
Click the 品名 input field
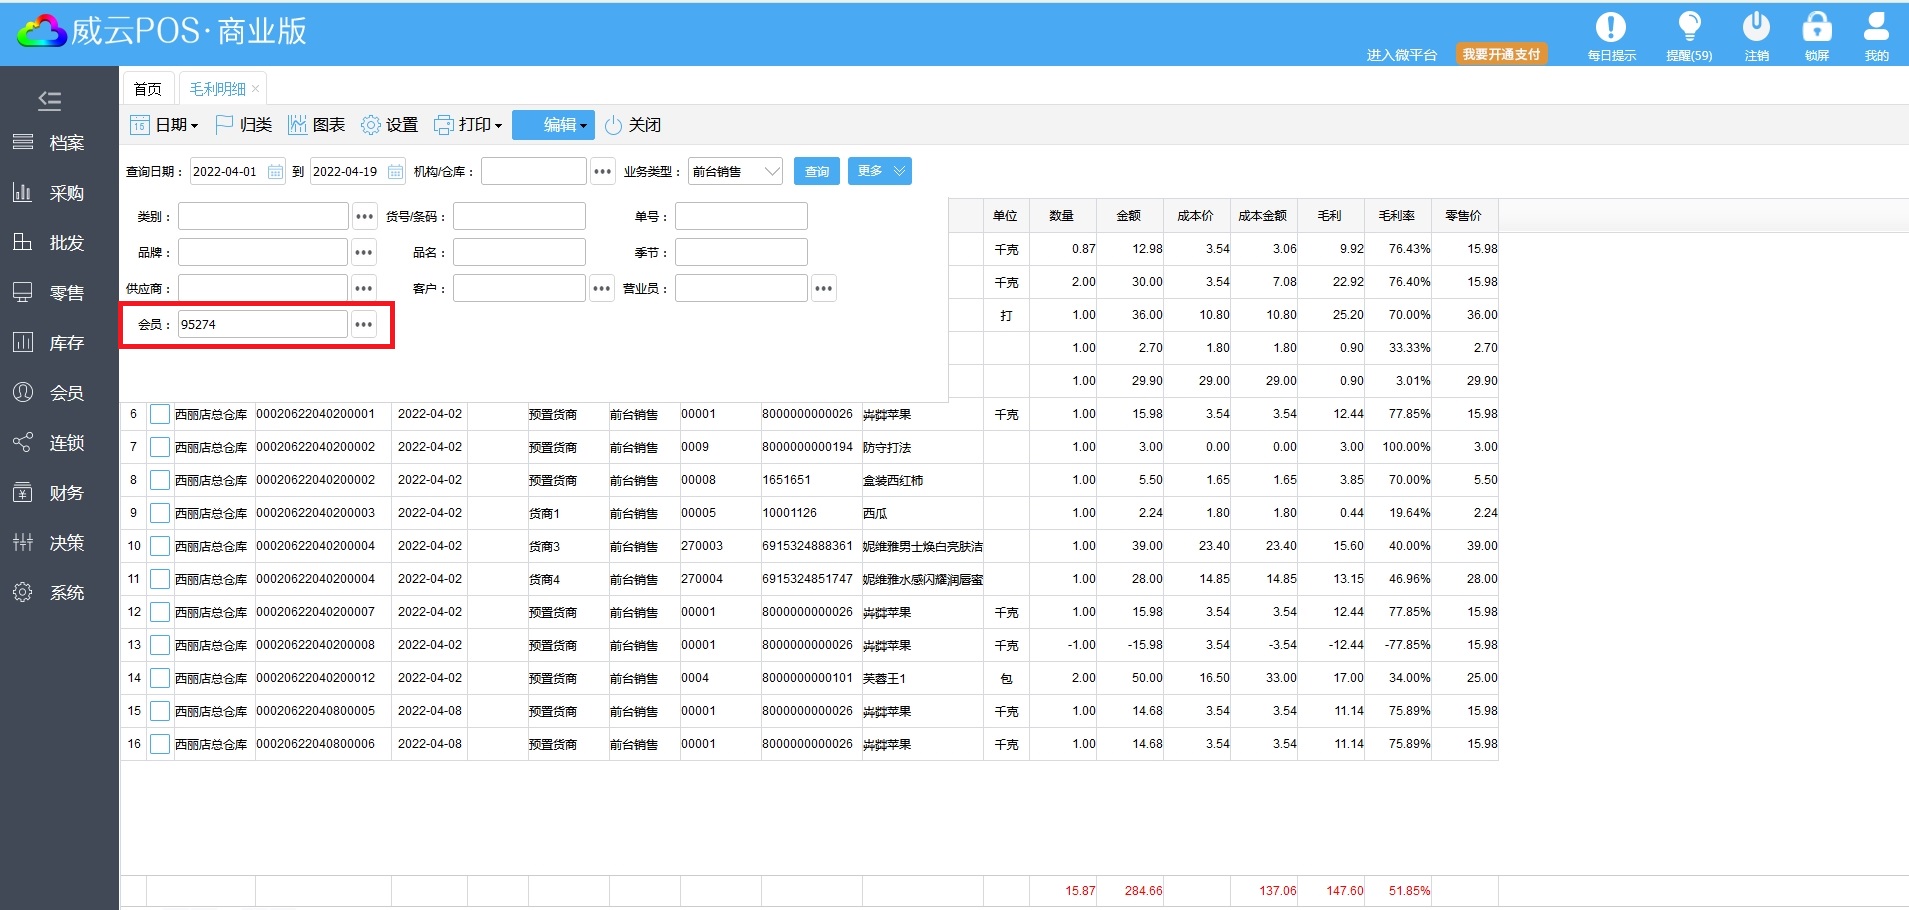pos(519,252)
